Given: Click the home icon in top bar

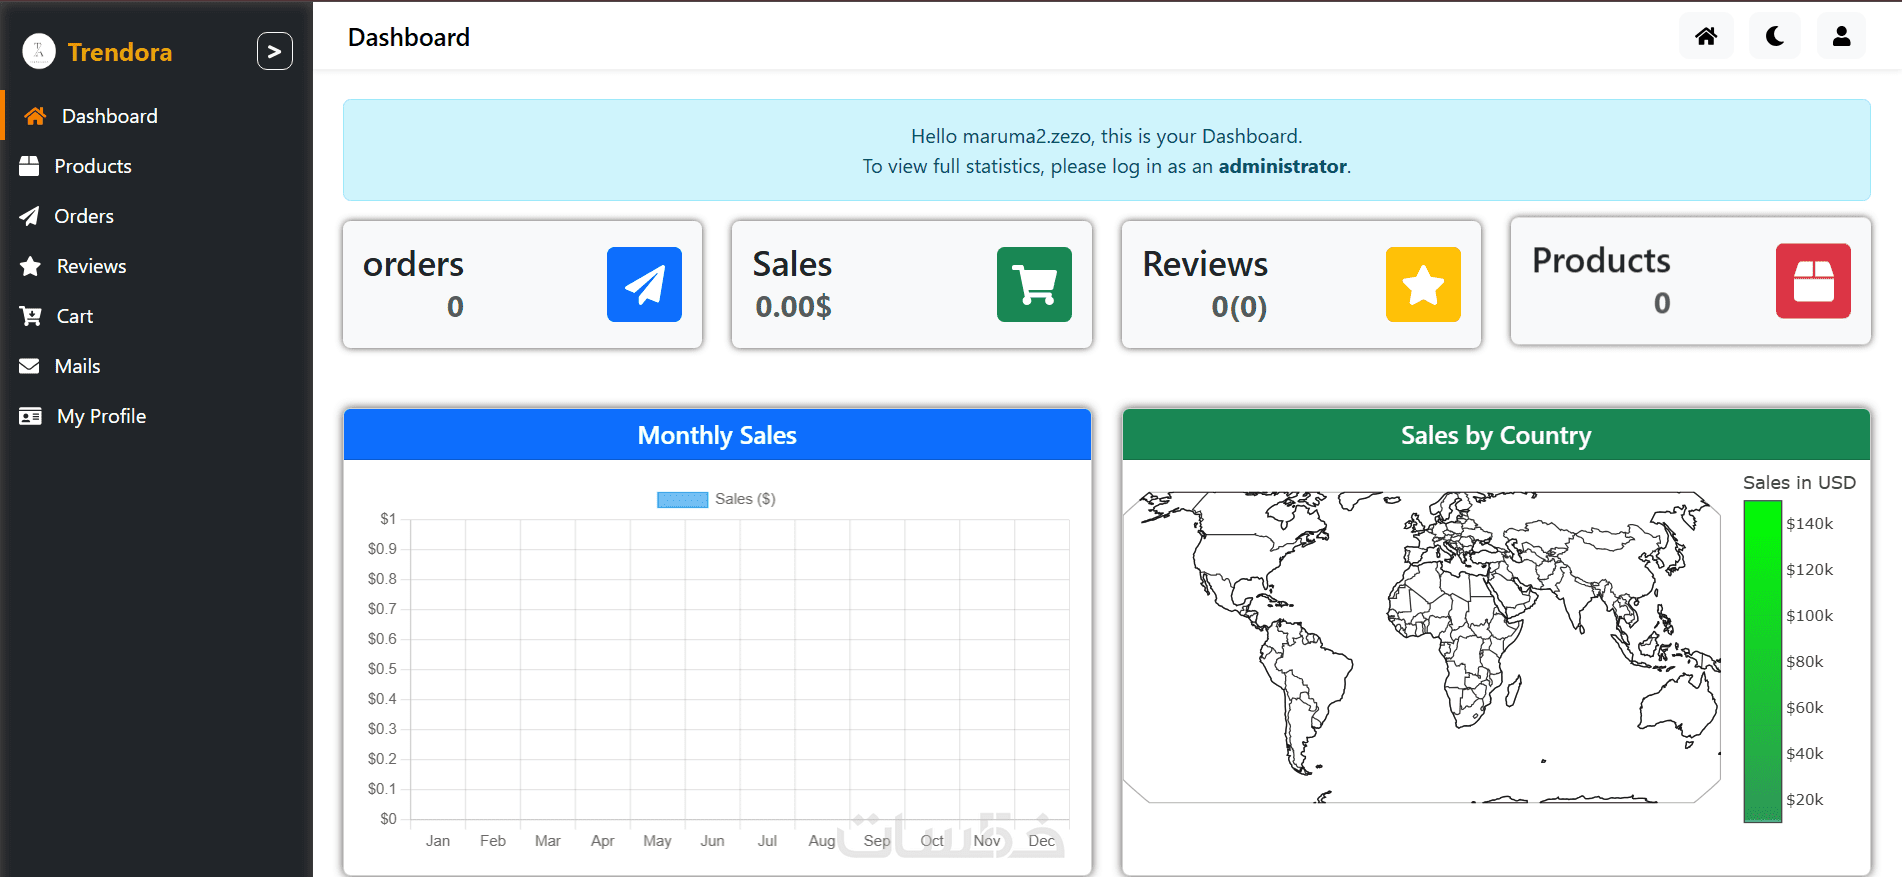Looking at the screenshot, I should click(1706, 37).
